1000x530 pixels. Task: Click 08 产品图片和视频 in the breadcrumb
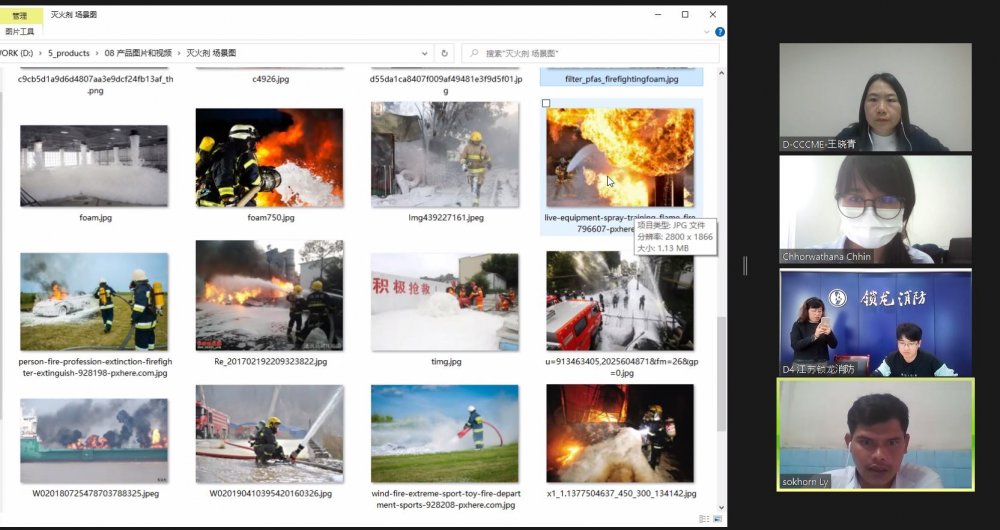click(138, 53)
